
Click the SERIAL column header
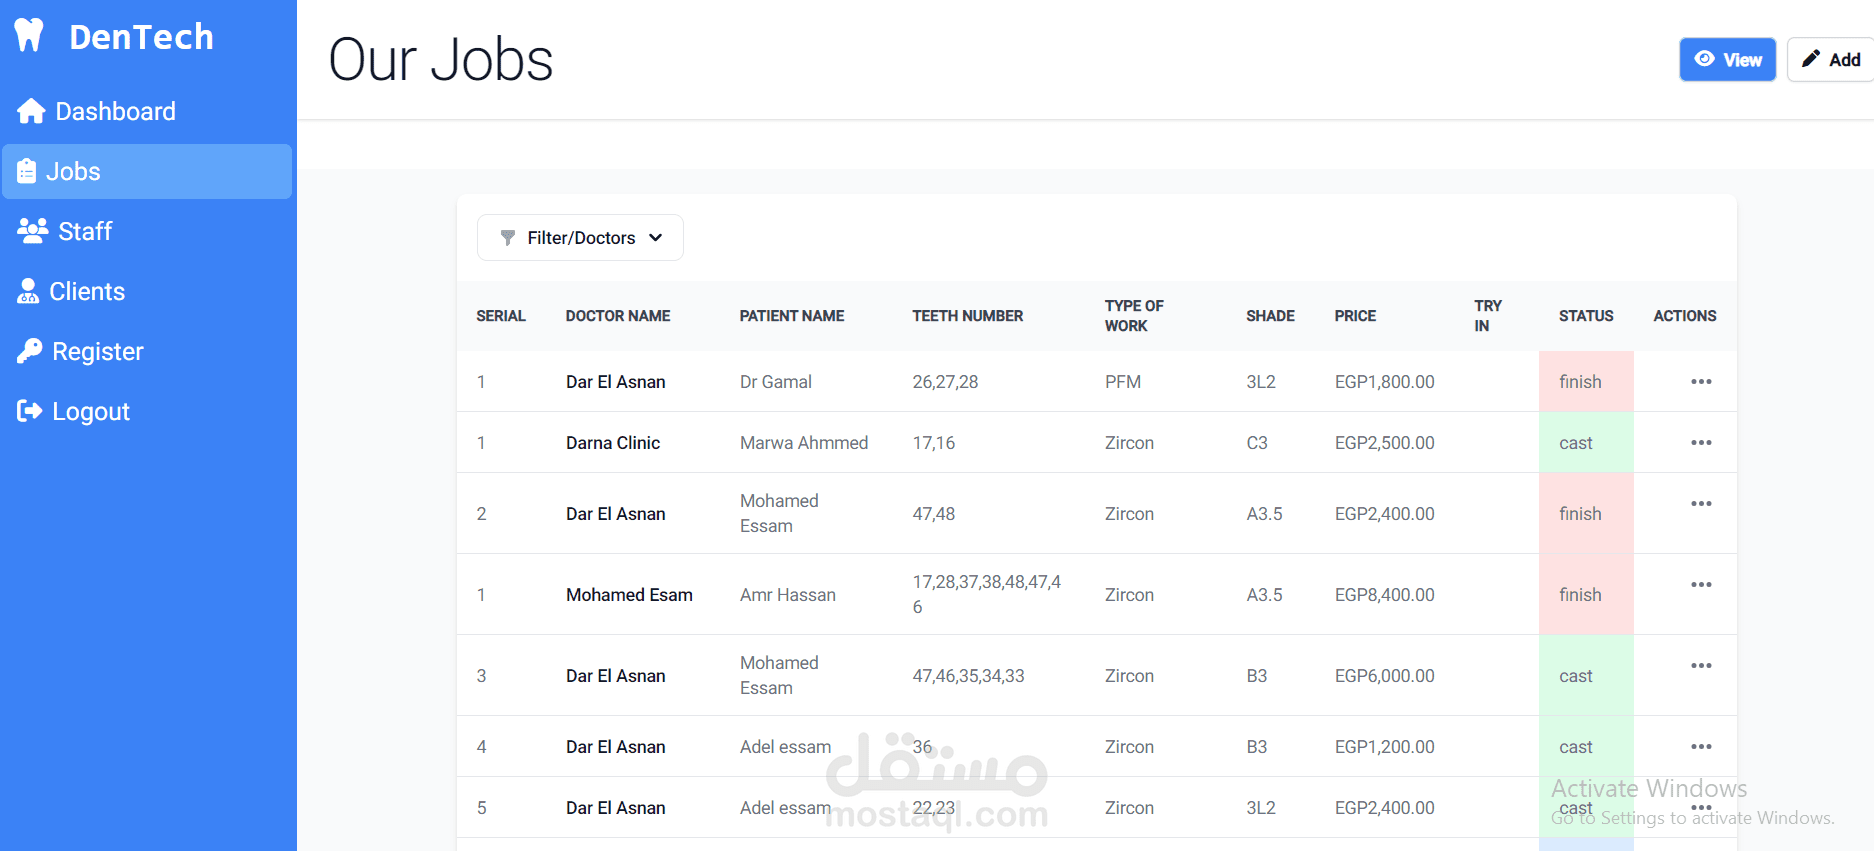coord(501,316)
